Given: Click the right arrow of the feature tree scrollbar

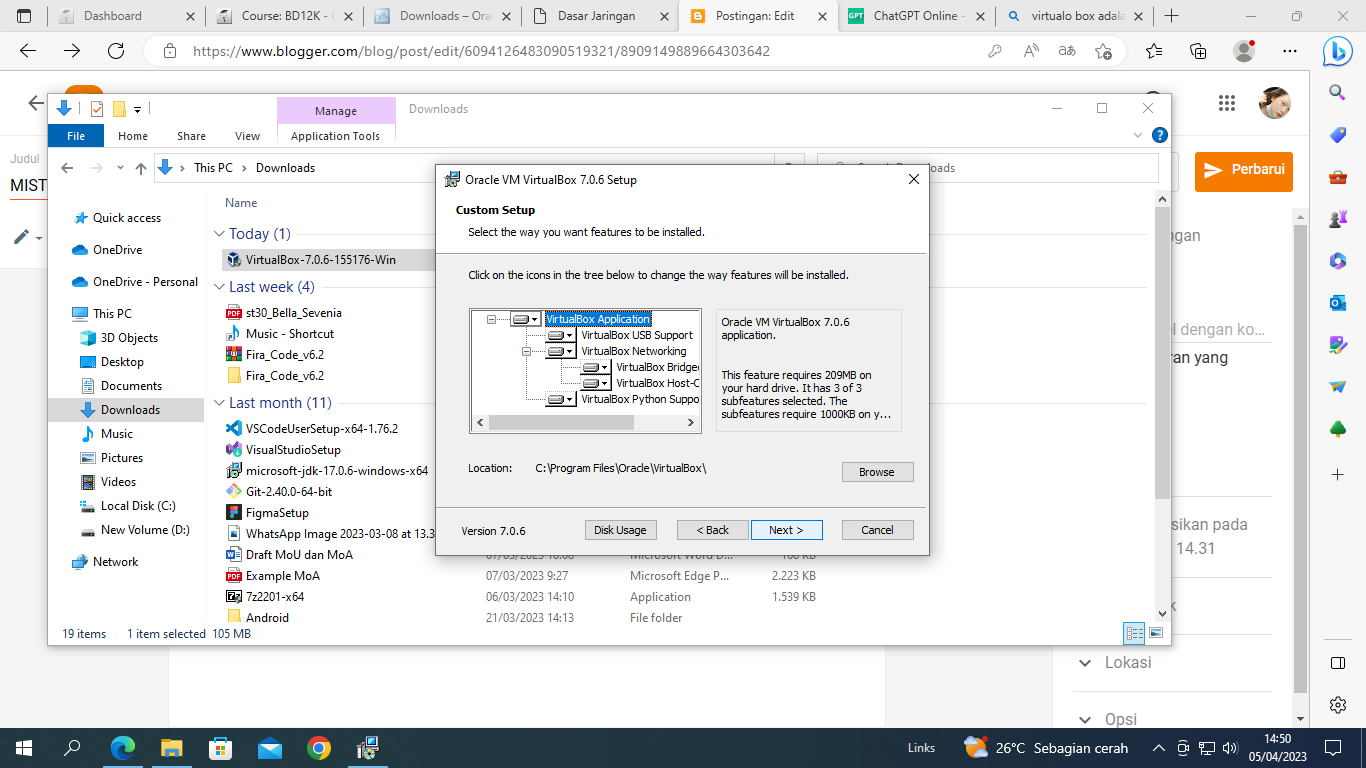Looking at the screenshot, I should coord(691,423).
